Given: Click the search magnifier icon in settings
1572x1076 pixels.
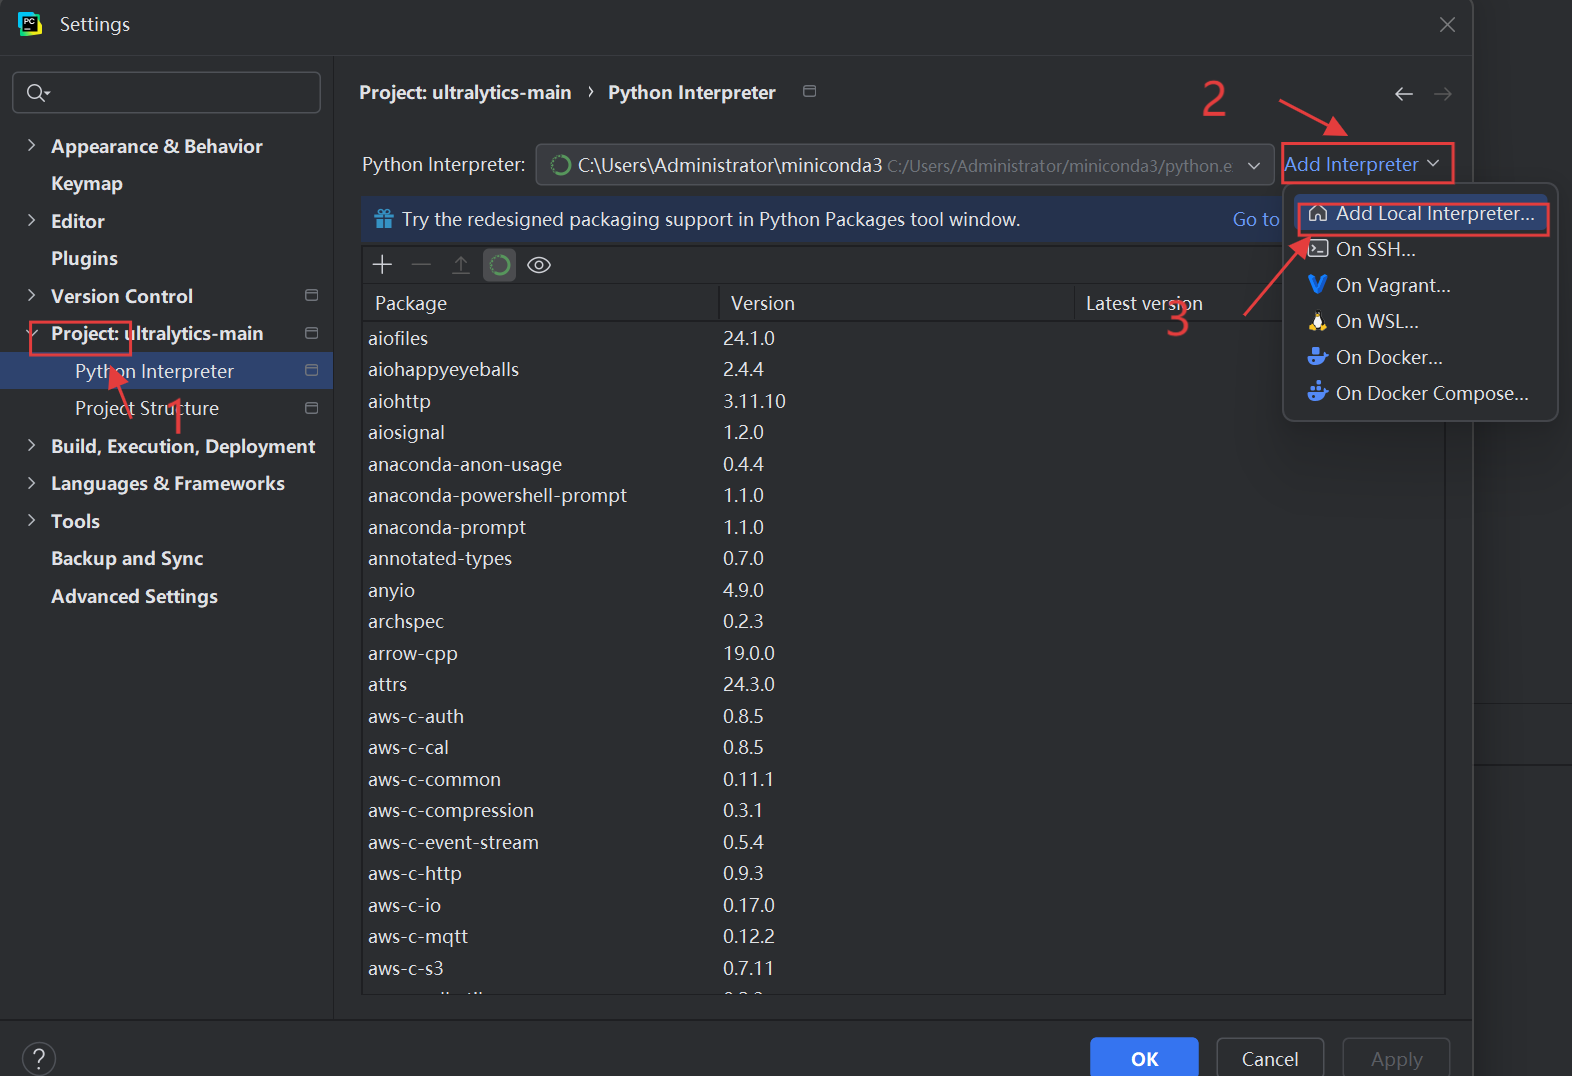Looking at the screenshot, I should coord(37,93).
